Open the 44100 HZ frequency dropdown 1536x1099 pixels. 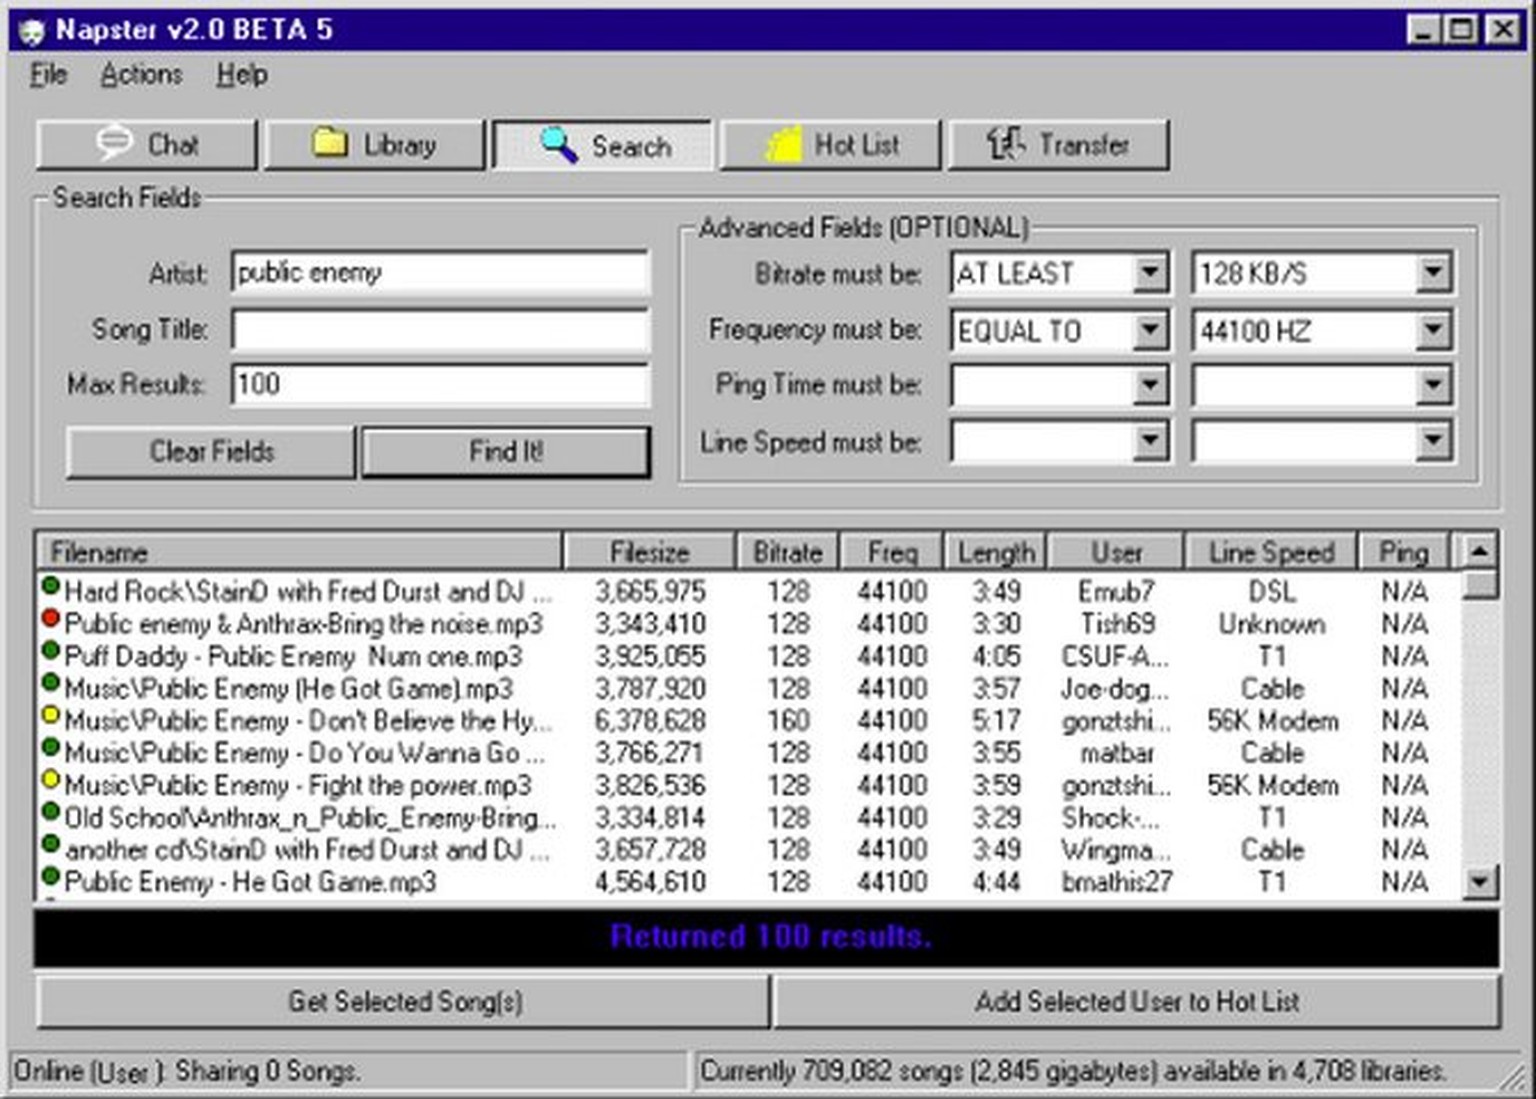coord(1433,330)
